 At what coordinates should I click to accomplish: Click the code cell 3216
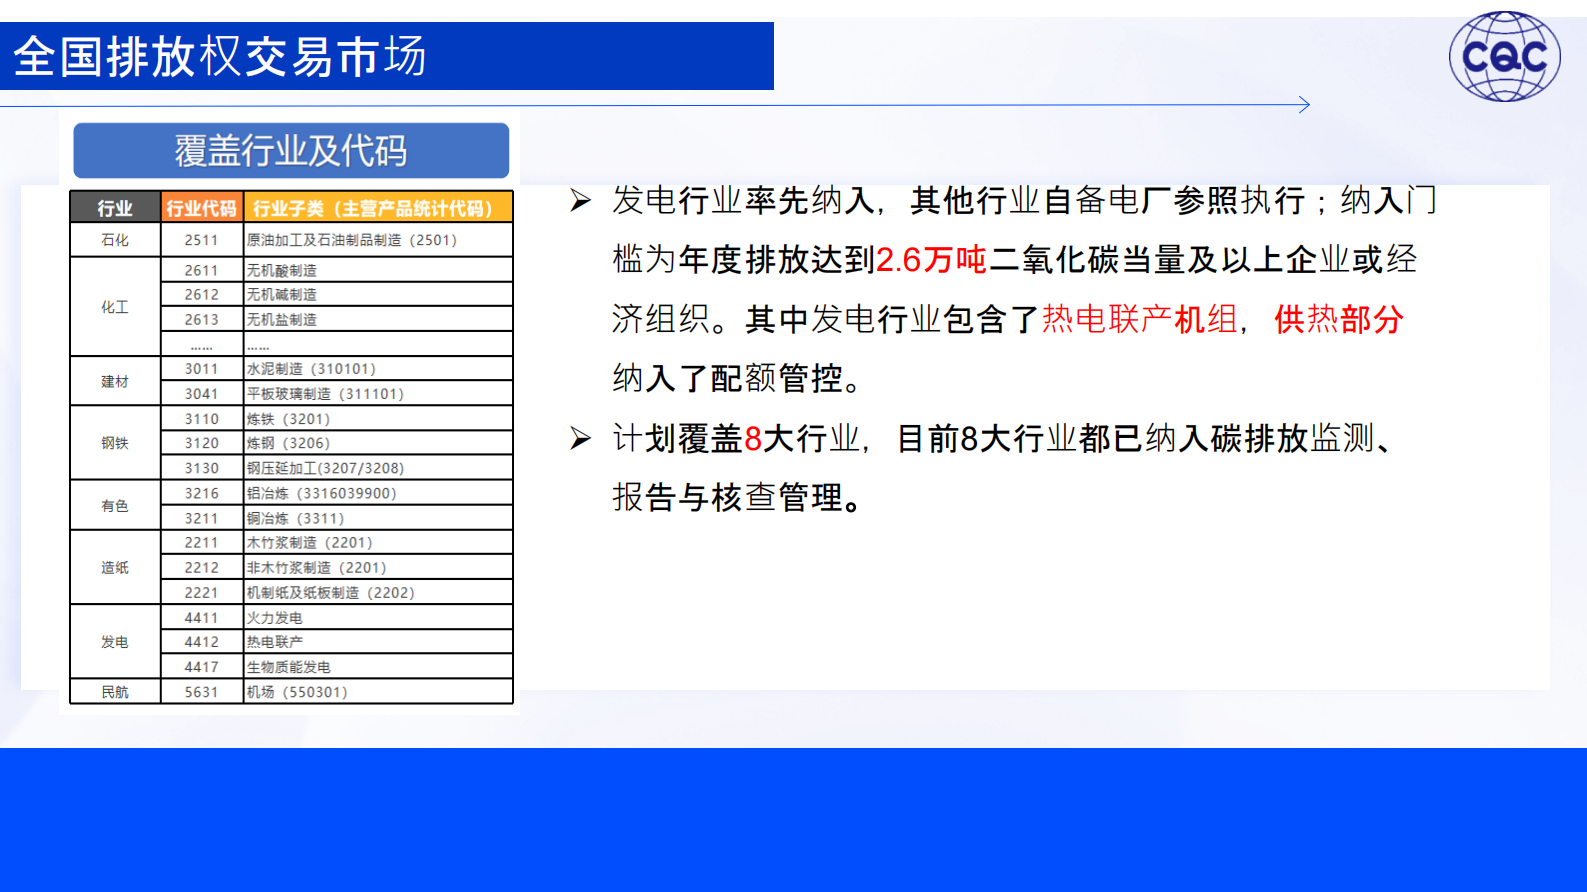click(x=201, y=493)
